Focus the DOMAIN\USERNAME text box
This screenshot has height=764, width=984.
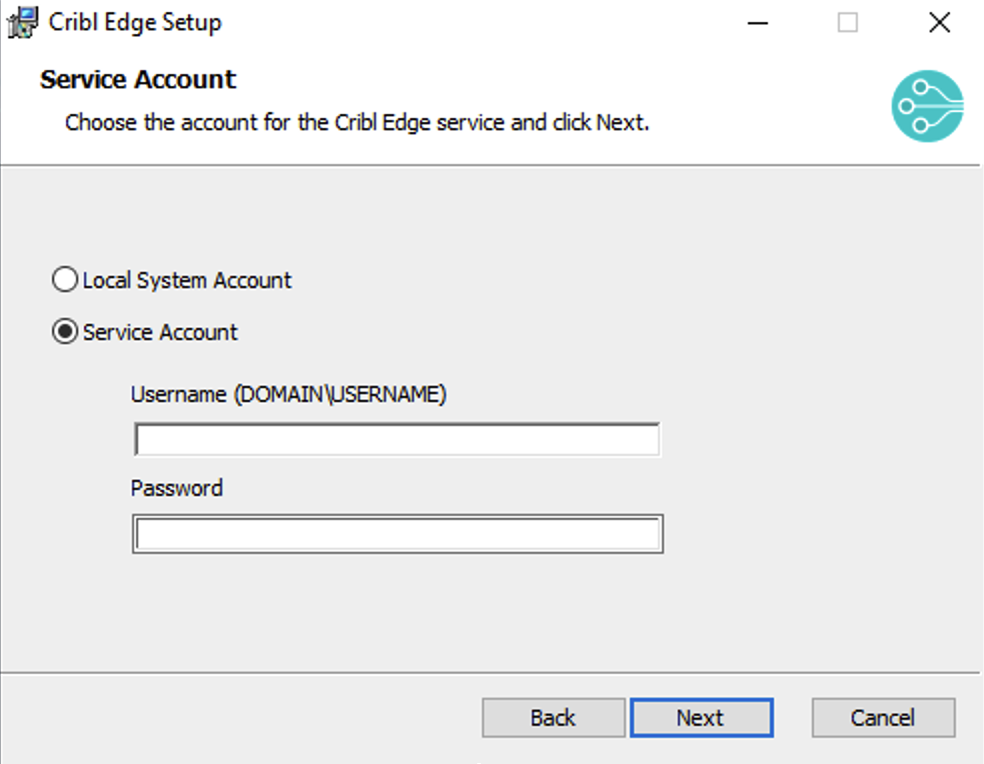pyautogui.click(x=396, y=438)
